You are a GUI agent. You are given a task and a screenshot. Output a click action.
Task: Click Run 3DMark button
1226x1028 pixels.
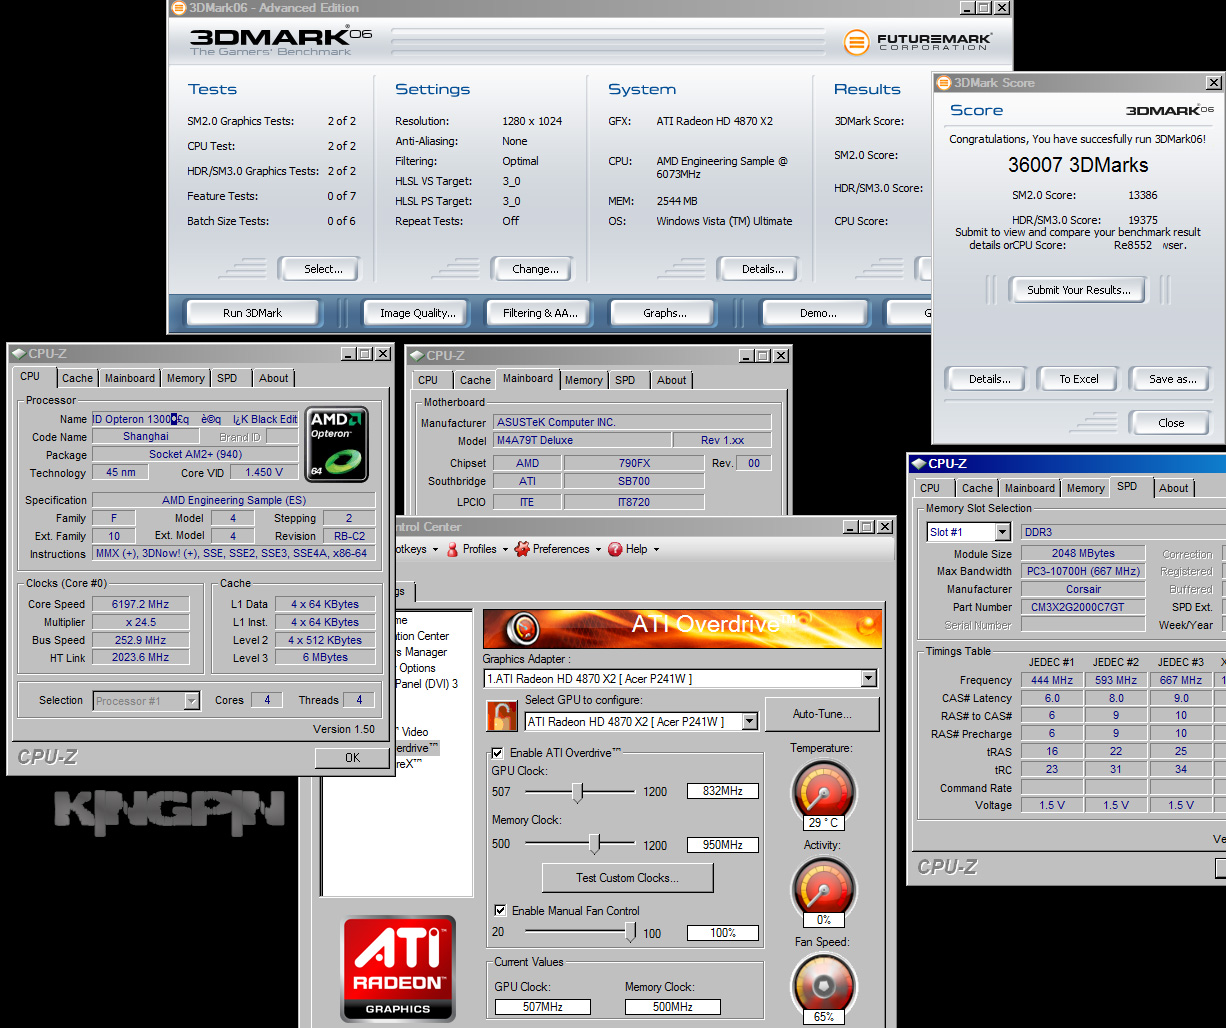tap(252, 313)
